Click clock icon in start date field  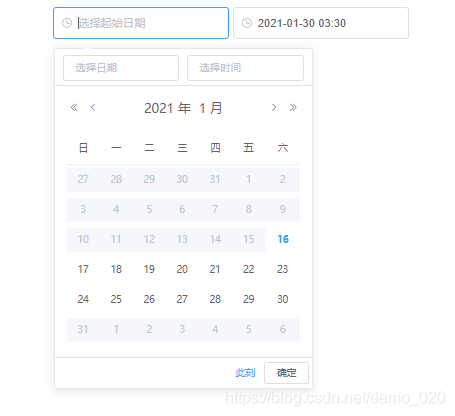[x=67, y=23]
